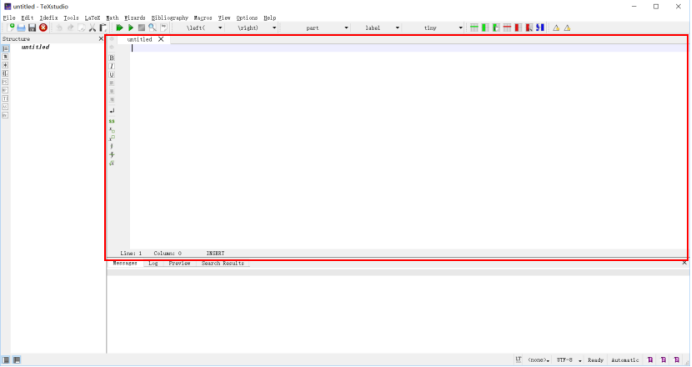Click the red Close document icon
The width and height of the screenshot is (692, 367).
43,28
